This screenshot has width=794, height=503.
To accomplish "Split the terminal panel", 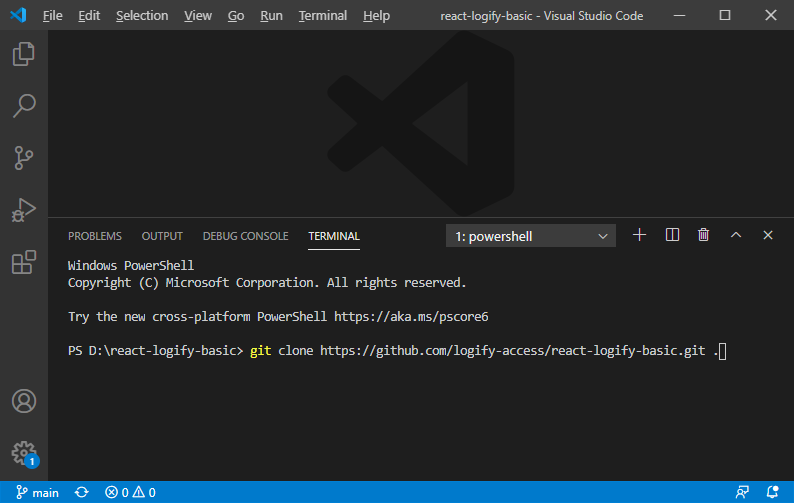I will click(x=672, y=235).
